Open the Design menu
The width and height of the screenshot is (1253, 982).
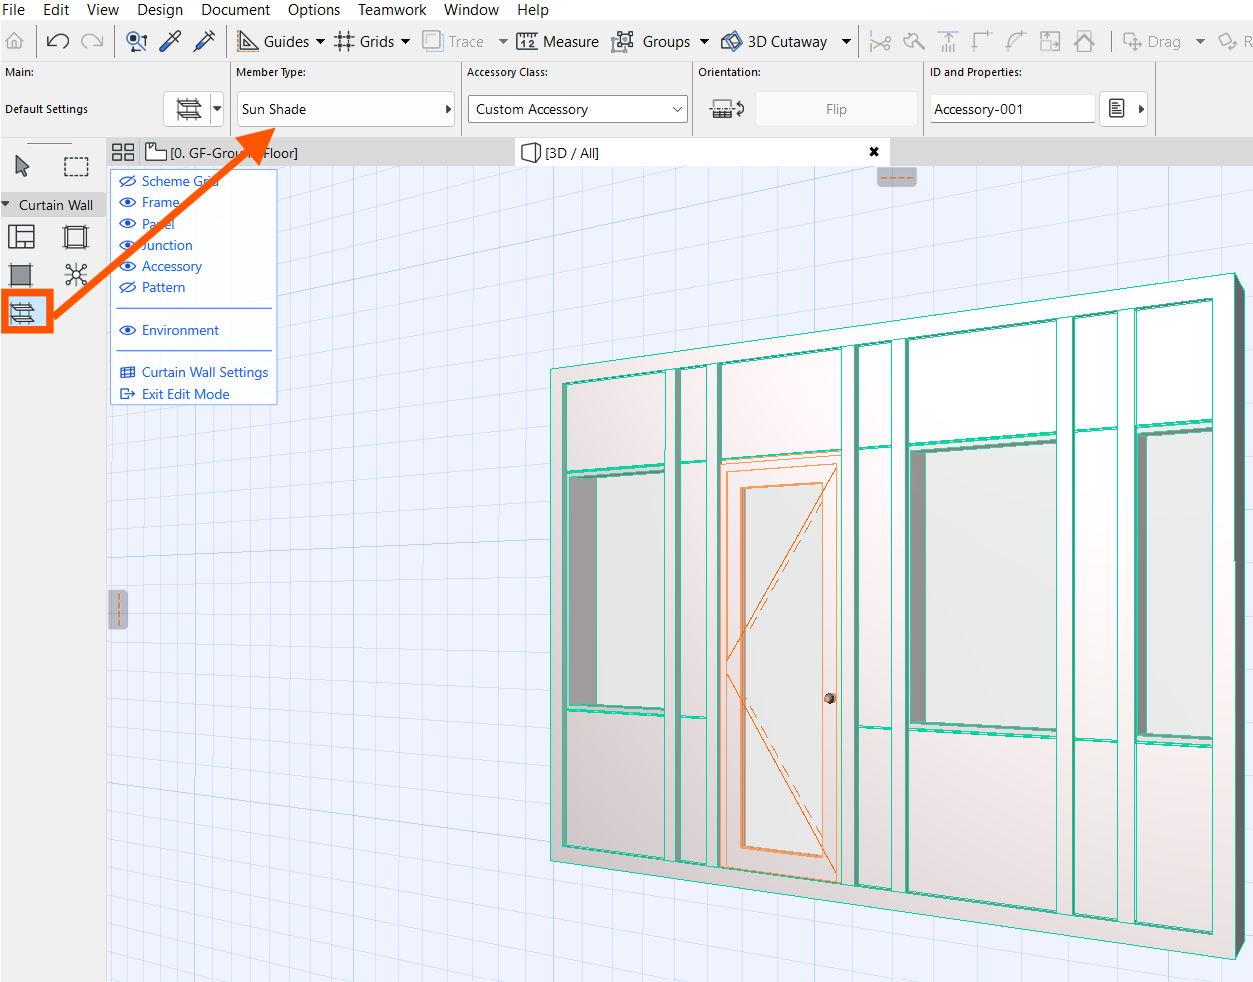point(160,10)
